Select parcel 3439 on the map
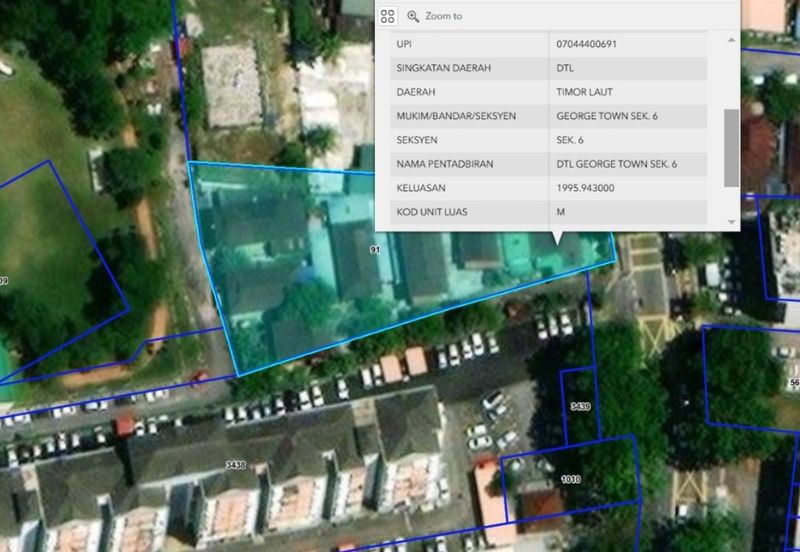The height and width of the screenshot is (552, 800). (580, 407)
